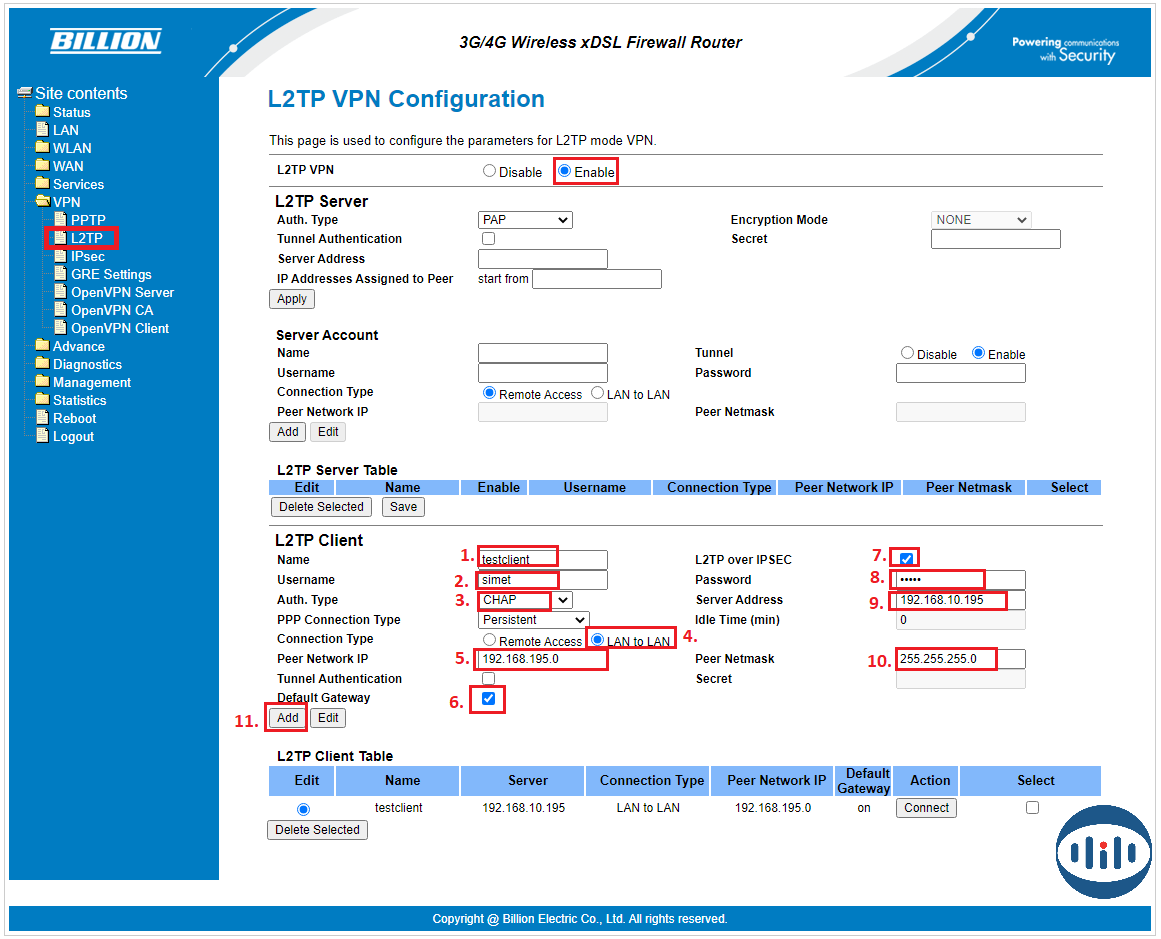Open the Status folder icon in sidebar

coord(42,112)
